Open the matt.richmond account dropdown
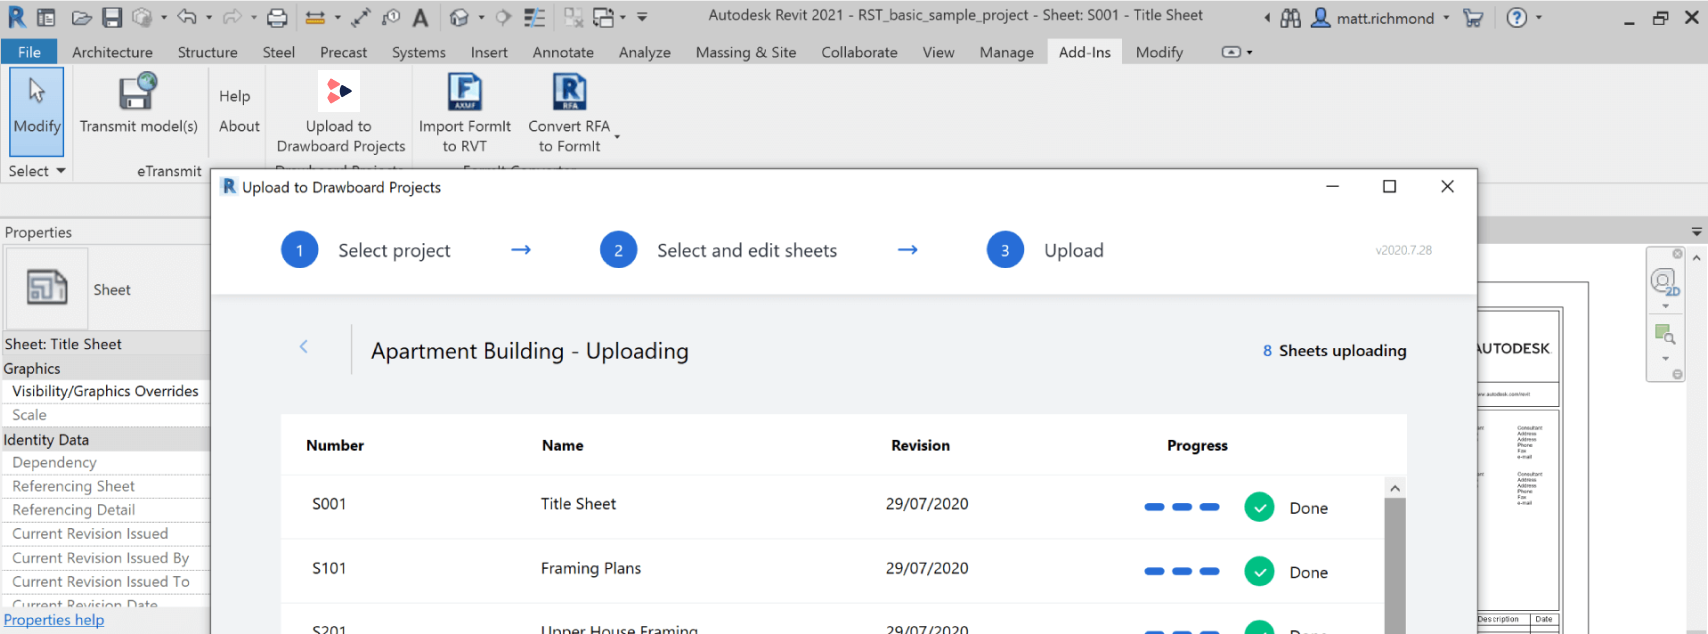The width and height of the screenshot is (1708, 634). [1446, 18]
